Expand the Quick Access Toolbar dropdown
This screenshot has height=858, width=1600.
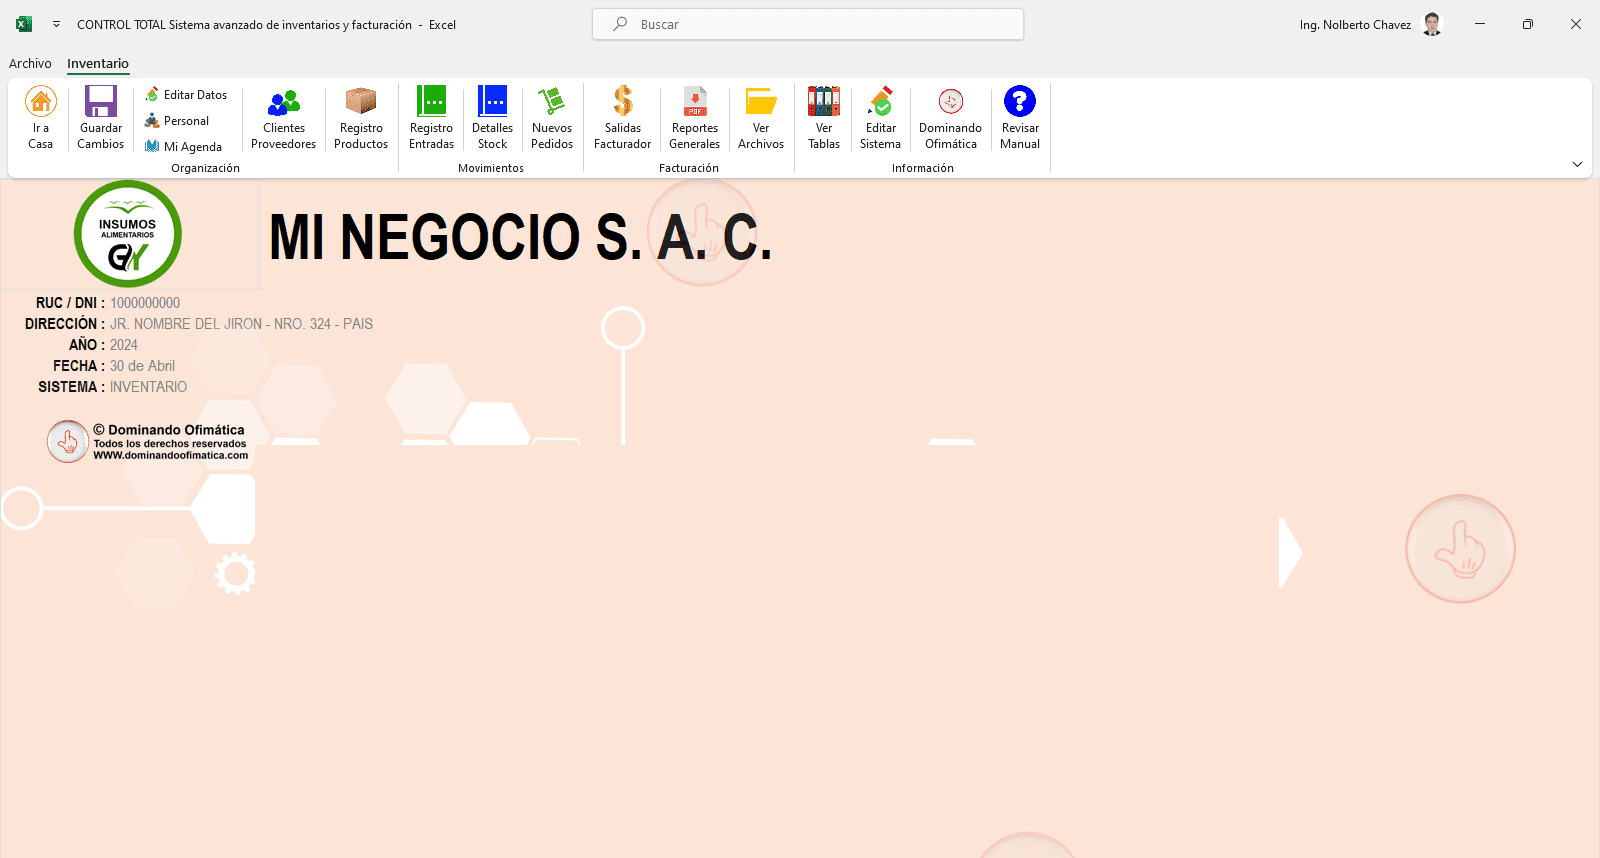pyautogui.click(x=56, y=25)
